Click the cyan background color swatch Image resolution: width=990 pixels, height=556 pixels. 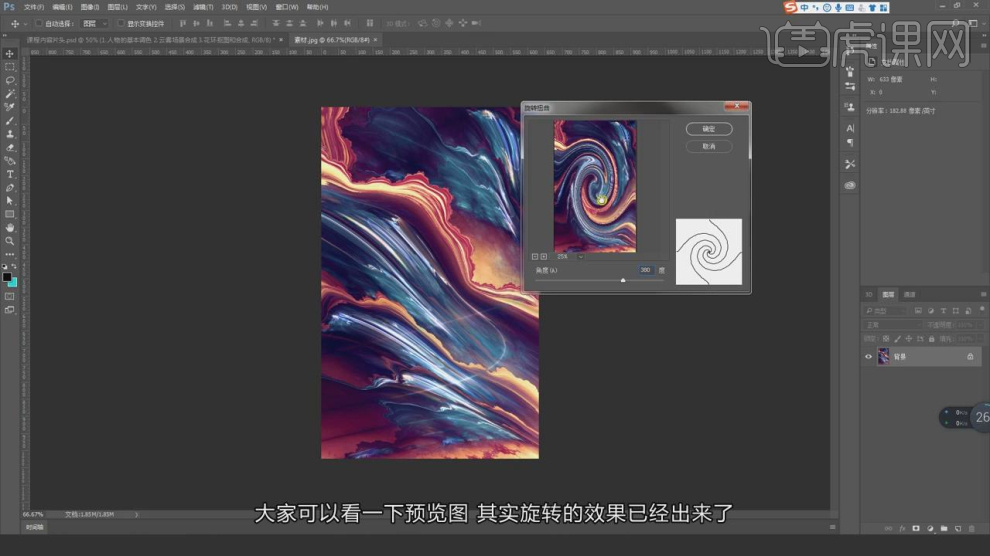(13, 283)
